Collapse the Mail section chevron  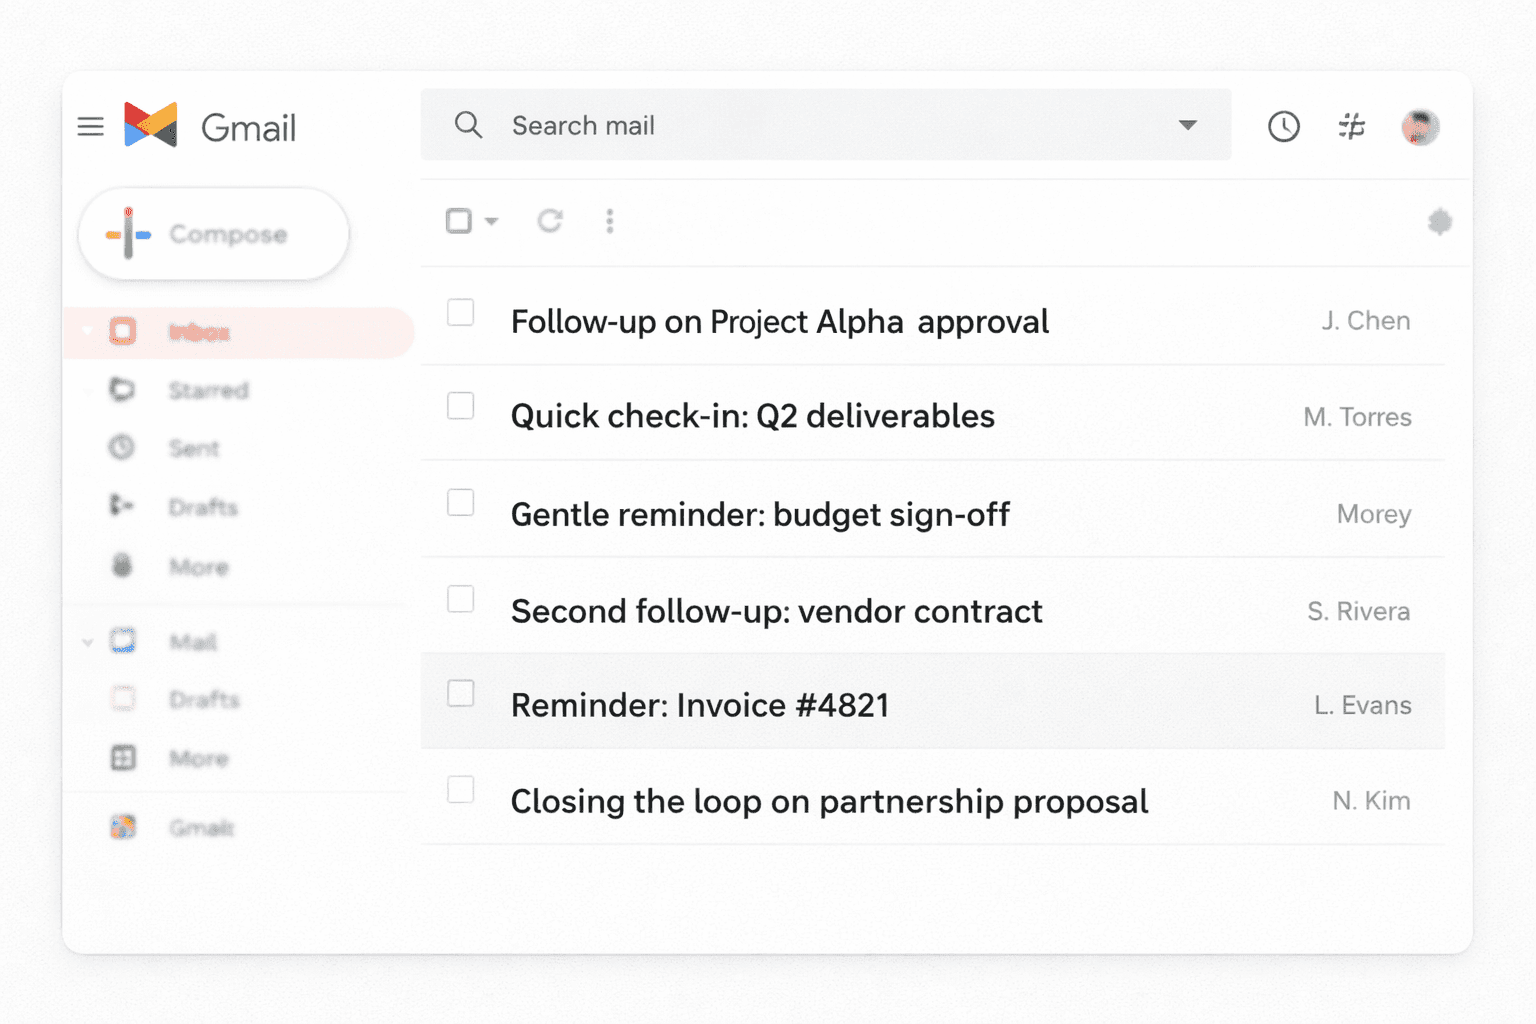pyautogui.click(x=87, y=641)
